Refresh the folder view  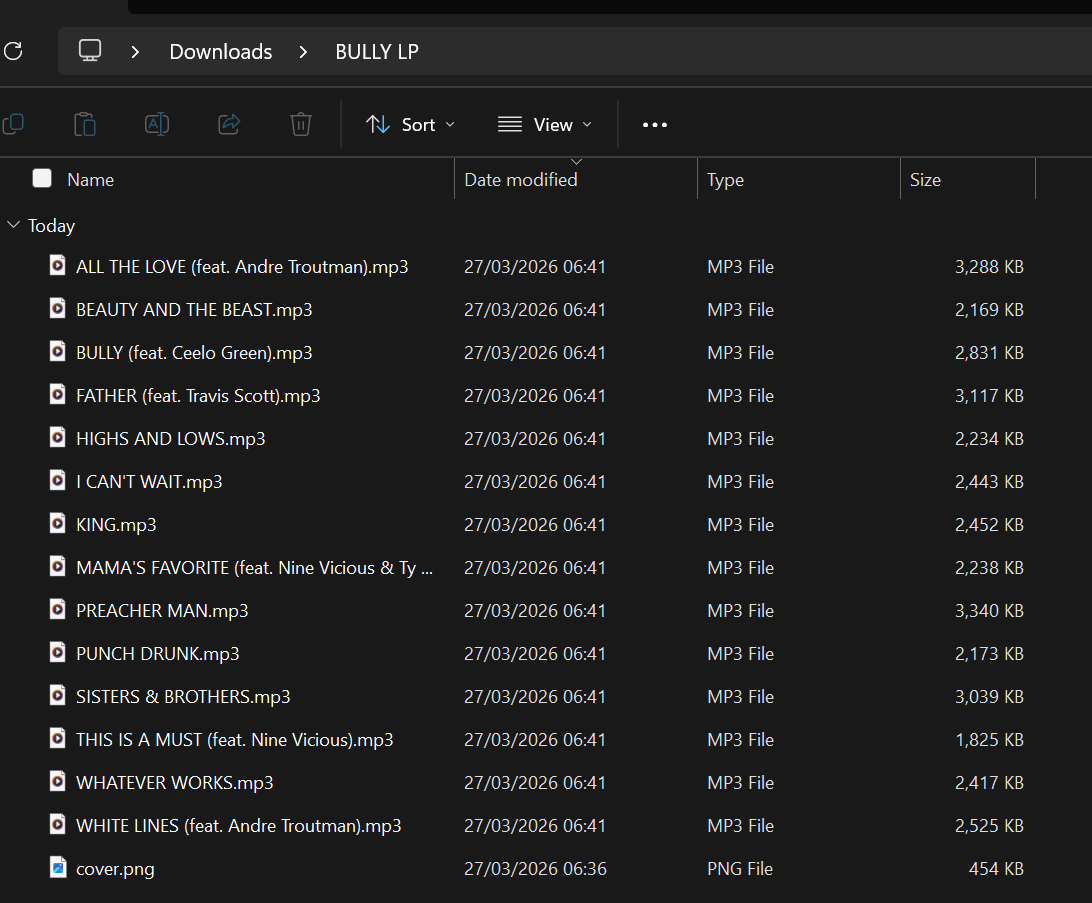13,51
